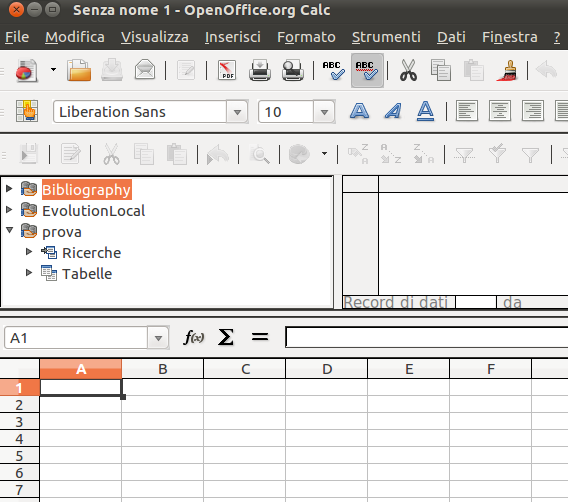The image size is (568, 502).
Task: Toggle Bold formatting
Action: point(359,111)
